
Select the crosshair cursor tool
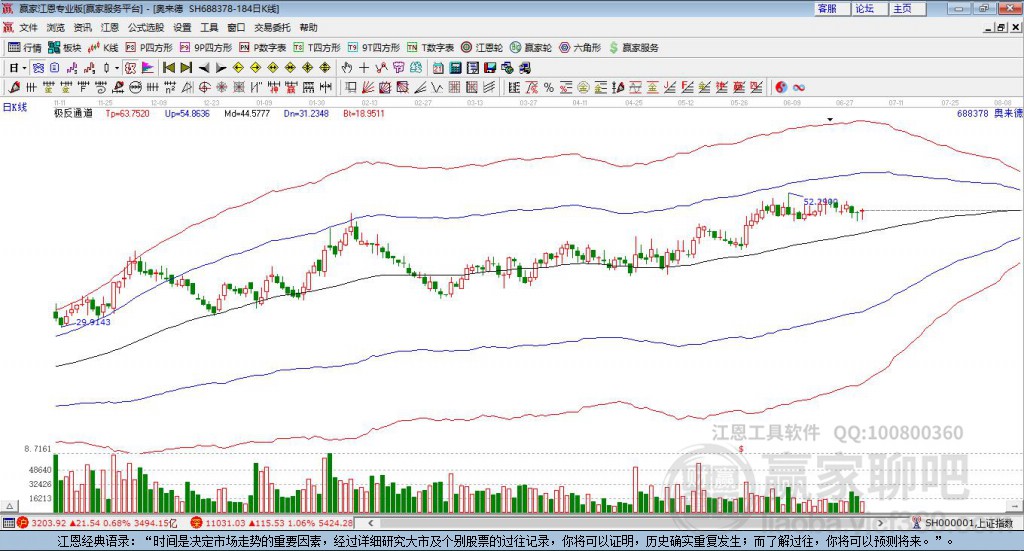364,68
